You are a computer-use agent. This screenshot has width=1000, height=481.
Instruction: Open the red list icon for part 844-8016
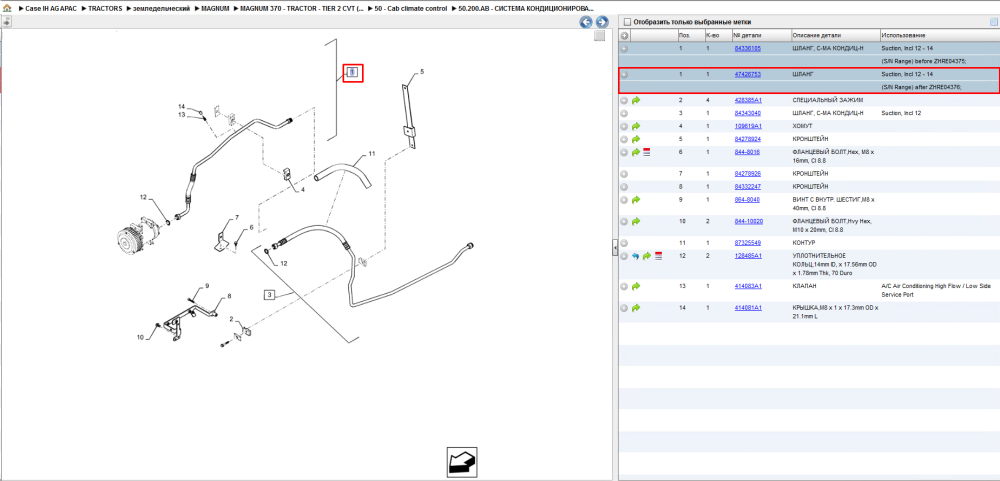[x=647, y=152]
